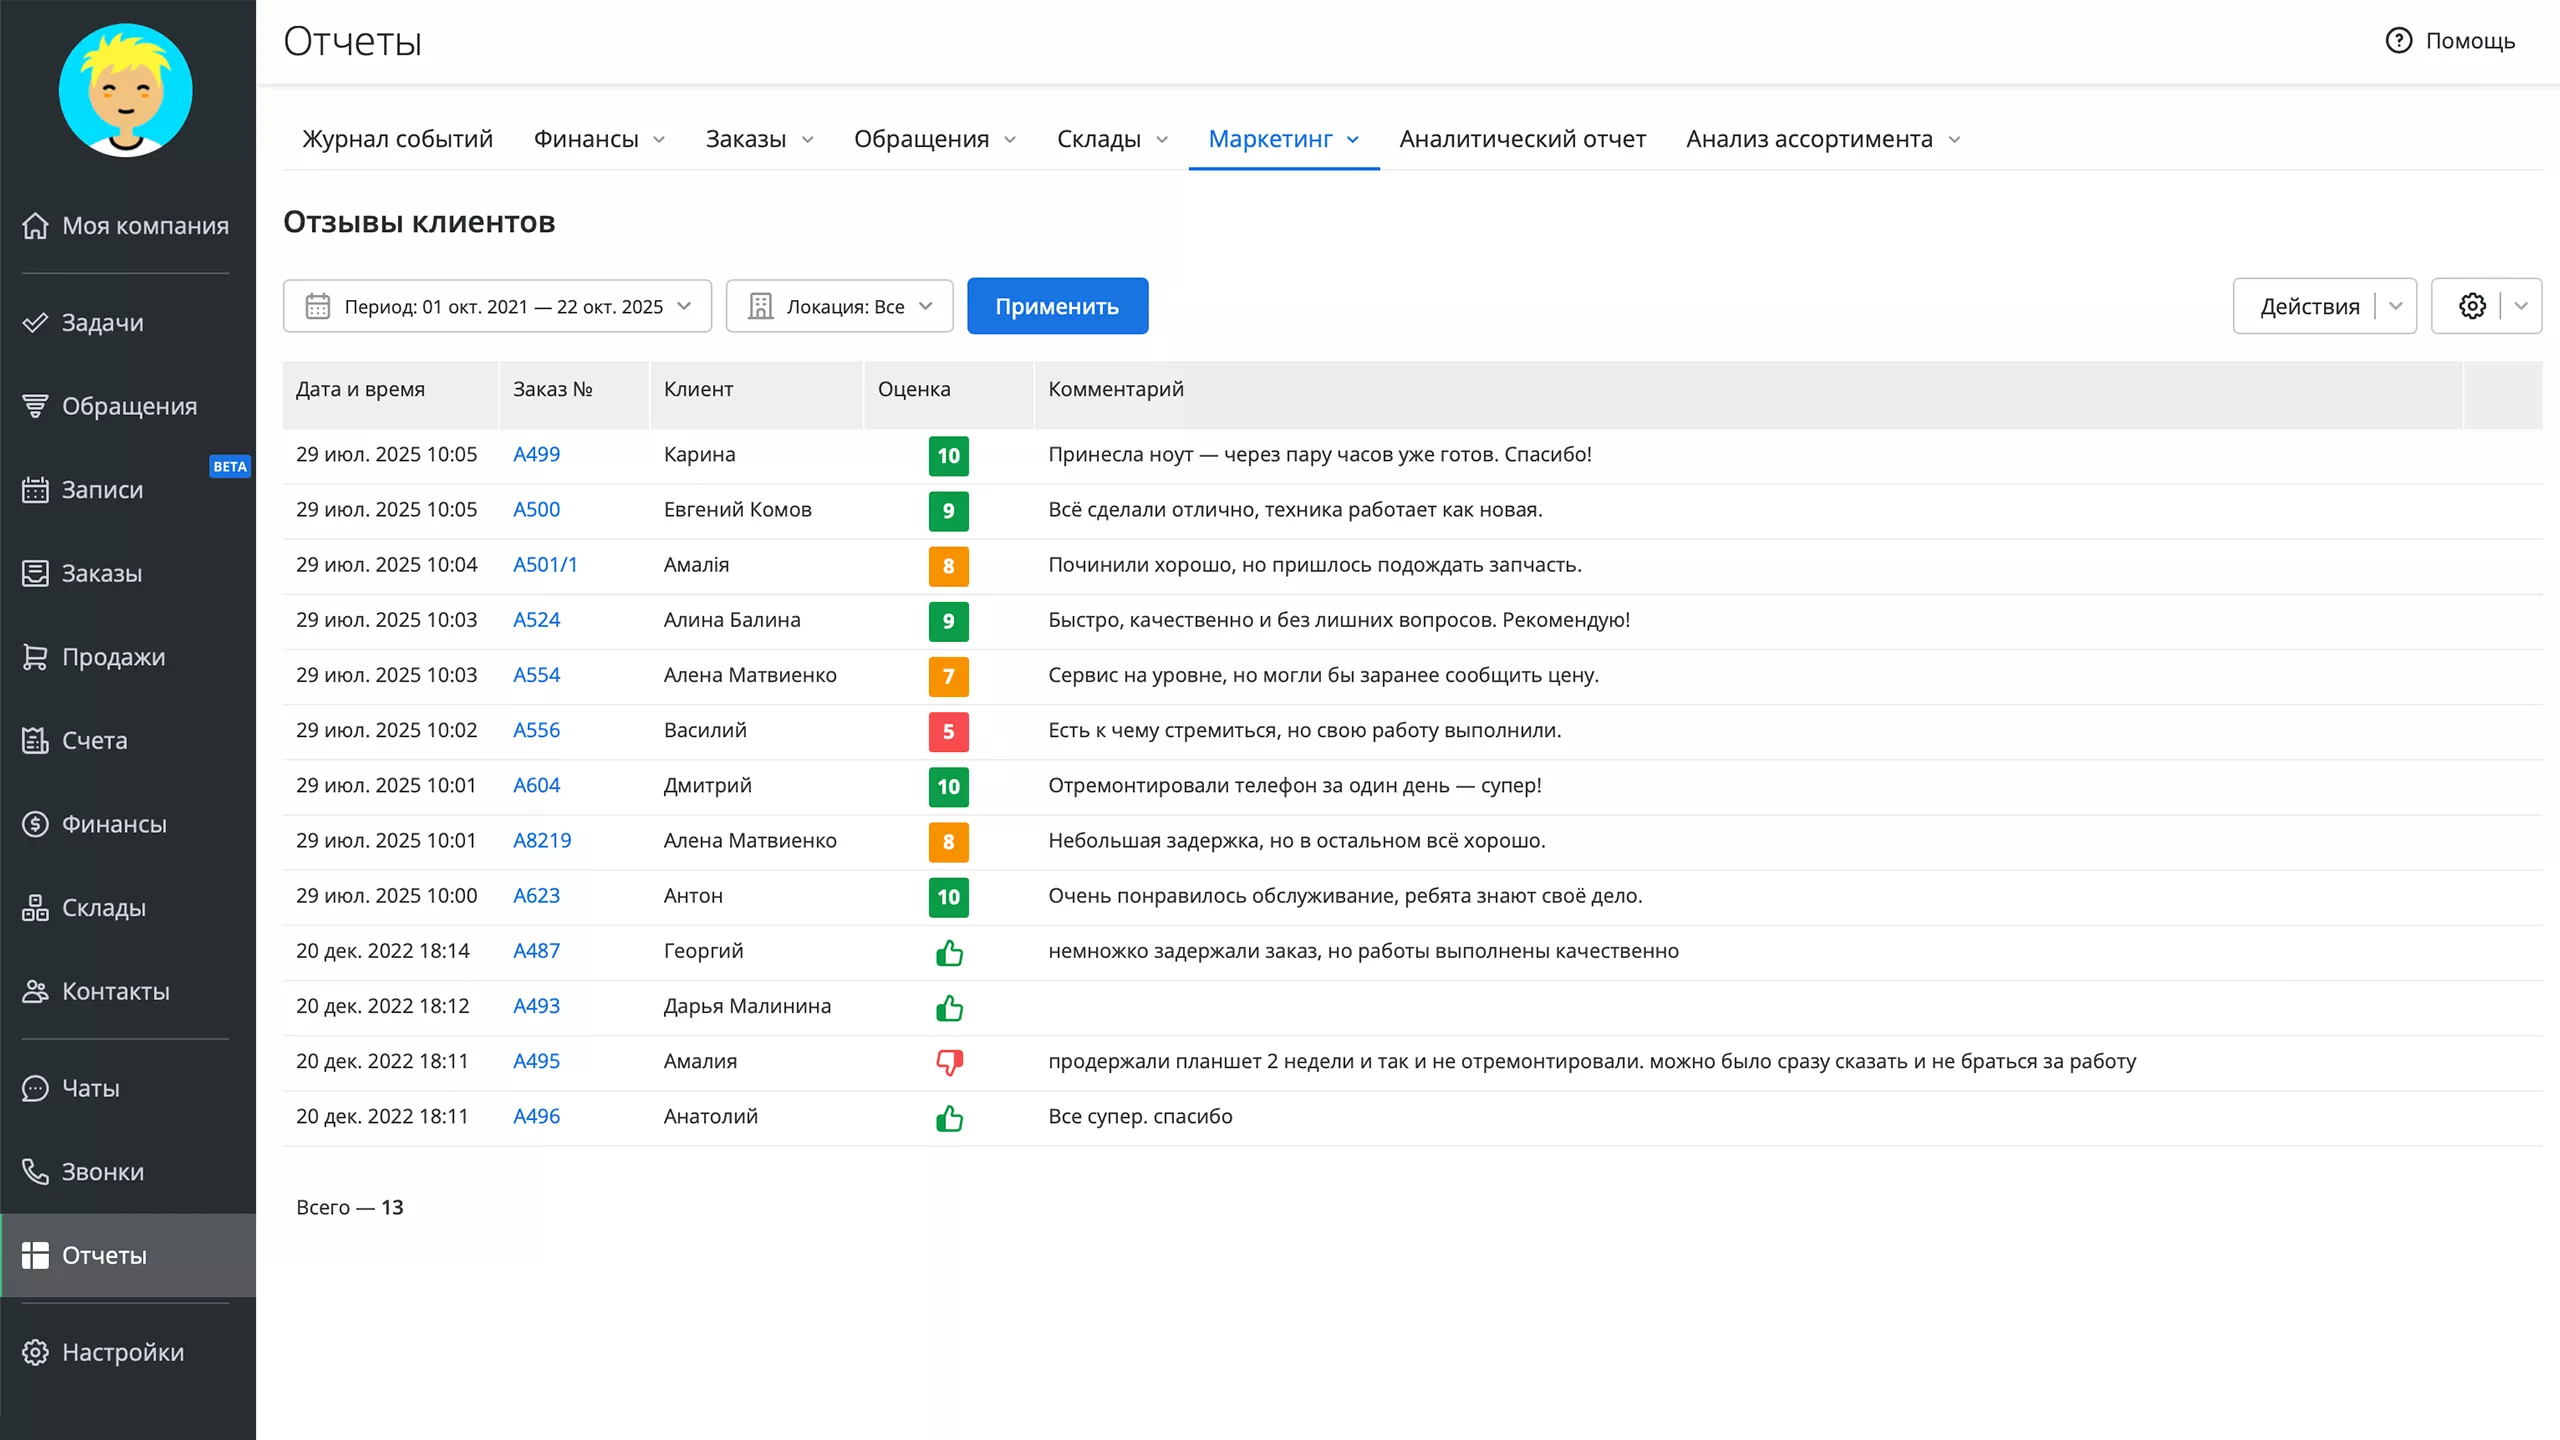Open the Звонки section in sidebar

tap(104, 1171)
